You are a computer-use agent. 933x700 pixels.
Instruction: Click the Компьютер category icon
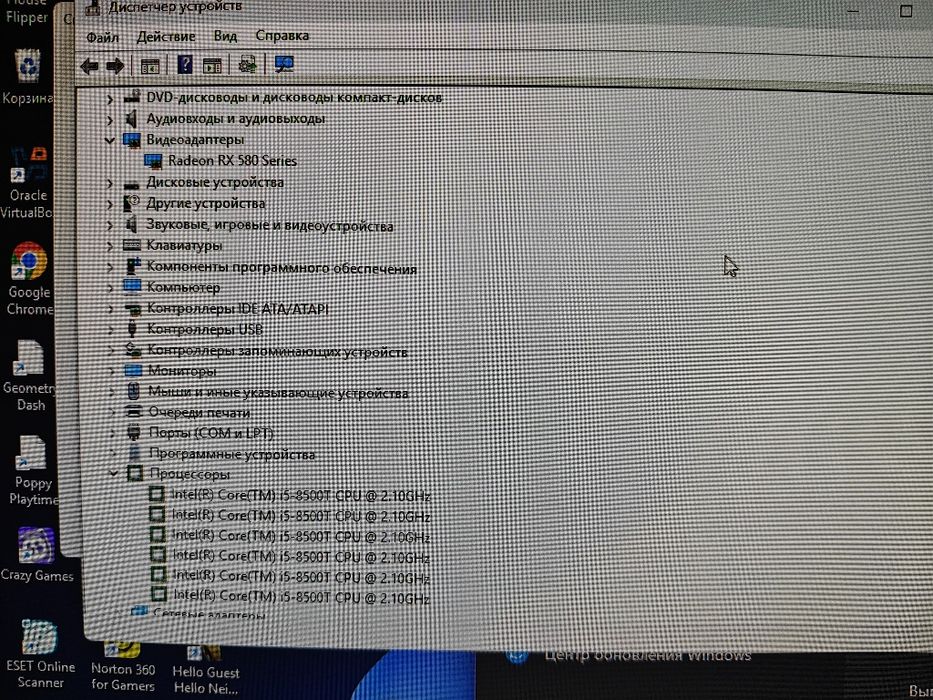click(132, 287)
